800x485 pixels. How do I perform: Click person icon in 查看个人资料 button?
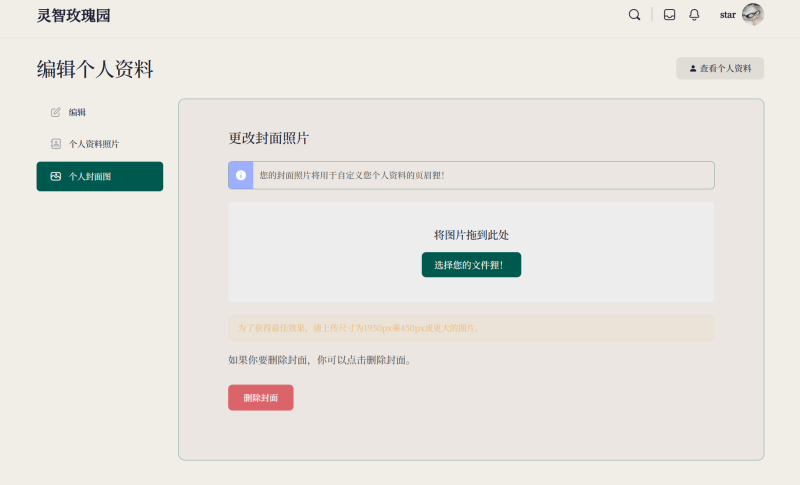[693, 68]
